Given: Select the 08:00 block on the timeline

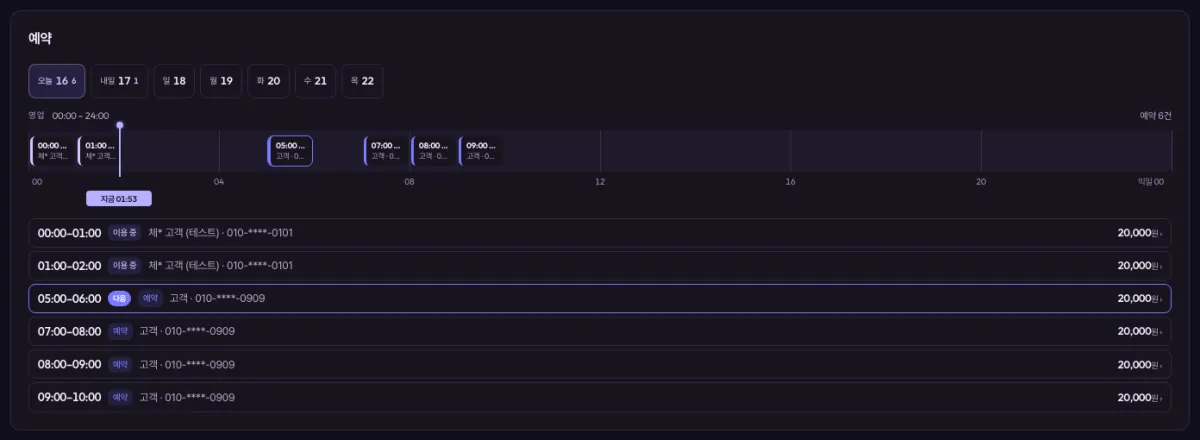Looking at the screenshot, I should [x=432, y=151].
